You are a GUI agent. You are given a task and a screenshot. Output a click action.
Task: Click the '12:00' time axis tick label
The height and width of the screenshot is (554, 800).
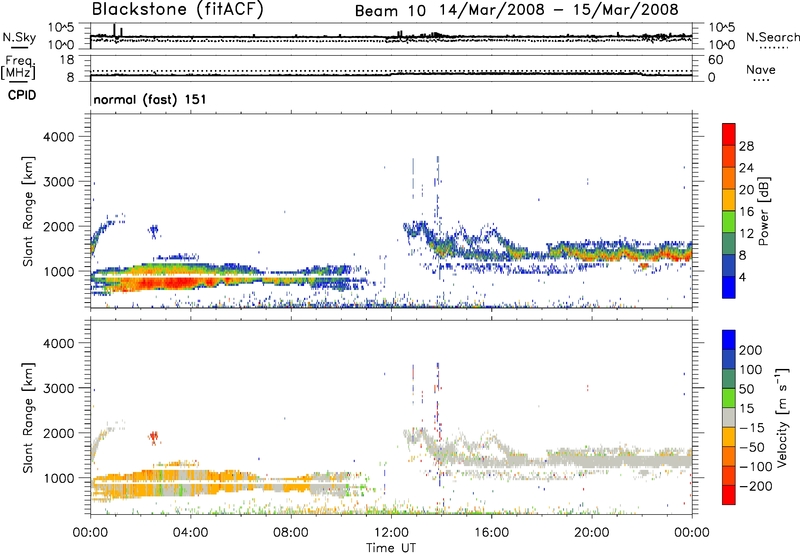[x=391, y=533]
